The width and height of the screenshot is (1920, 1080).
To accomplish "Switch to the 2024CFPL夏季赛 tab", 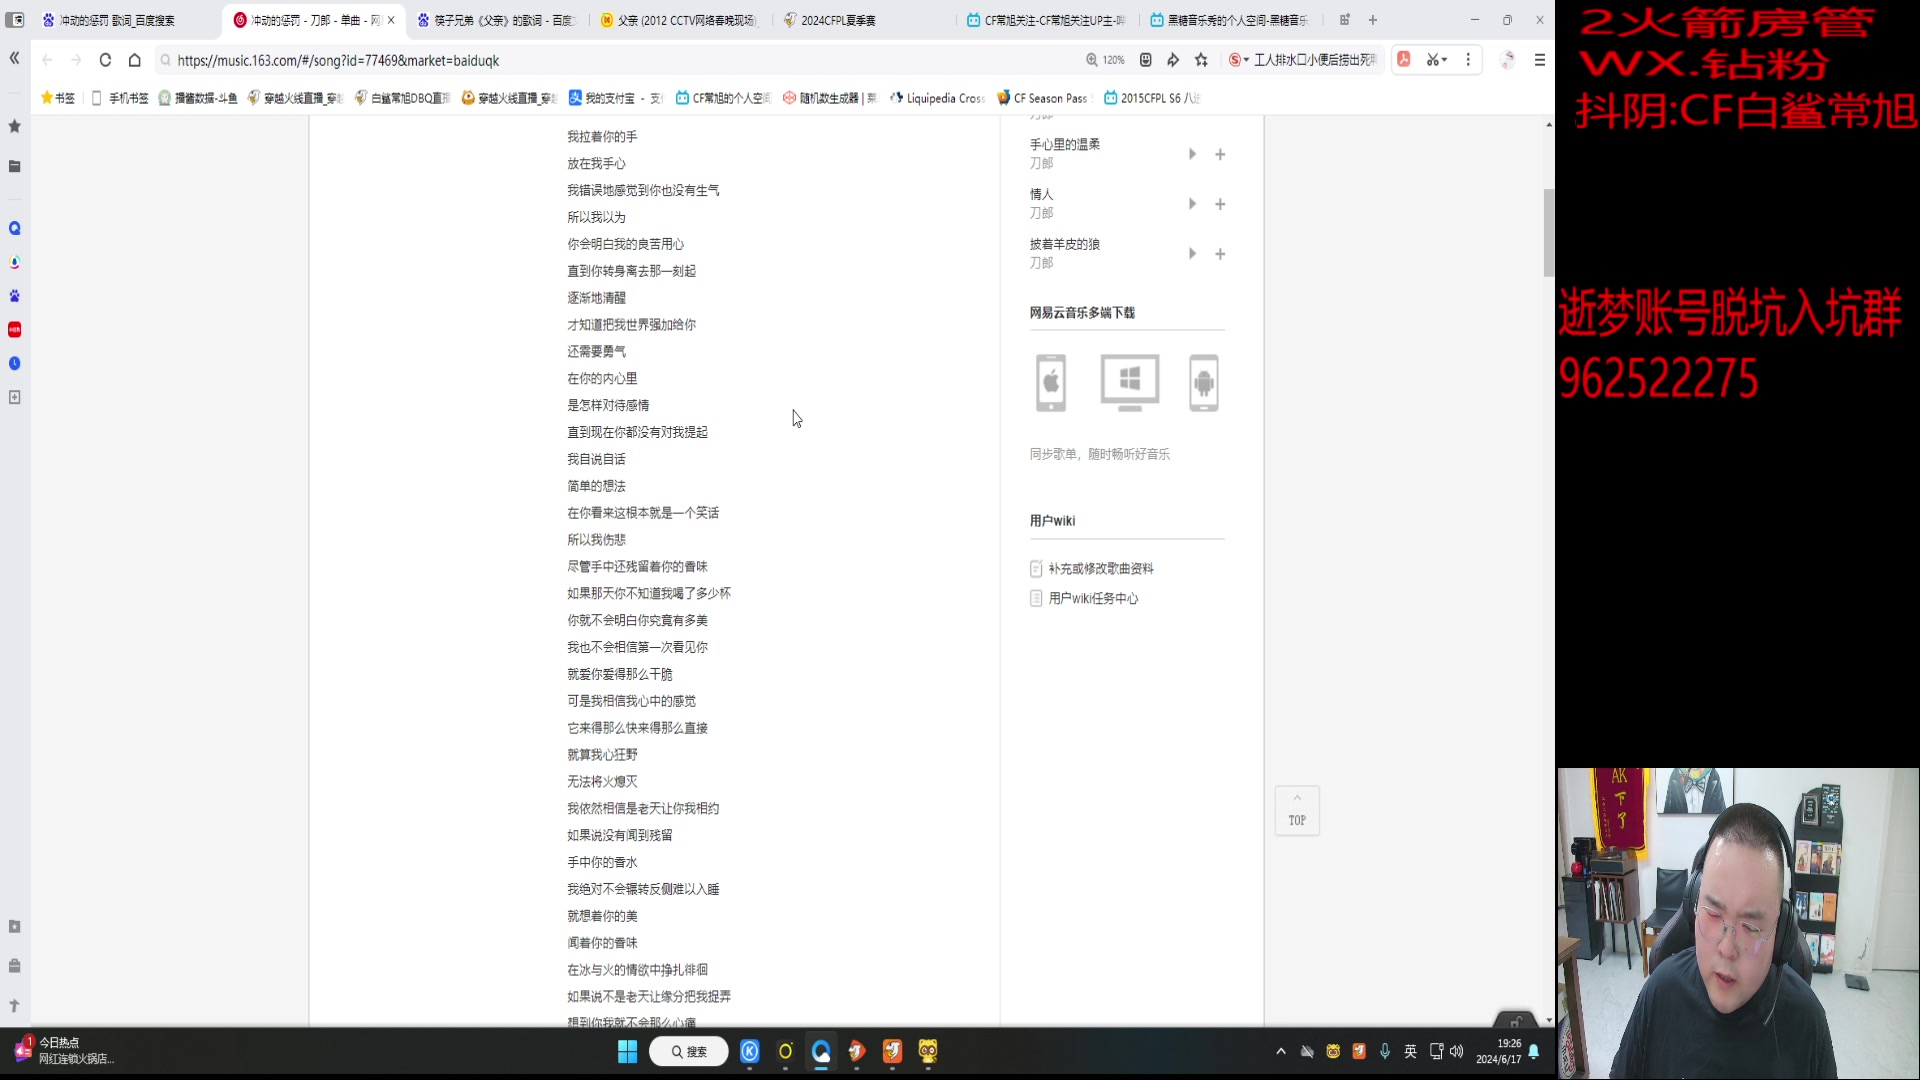I will click(x=830, y=19).
